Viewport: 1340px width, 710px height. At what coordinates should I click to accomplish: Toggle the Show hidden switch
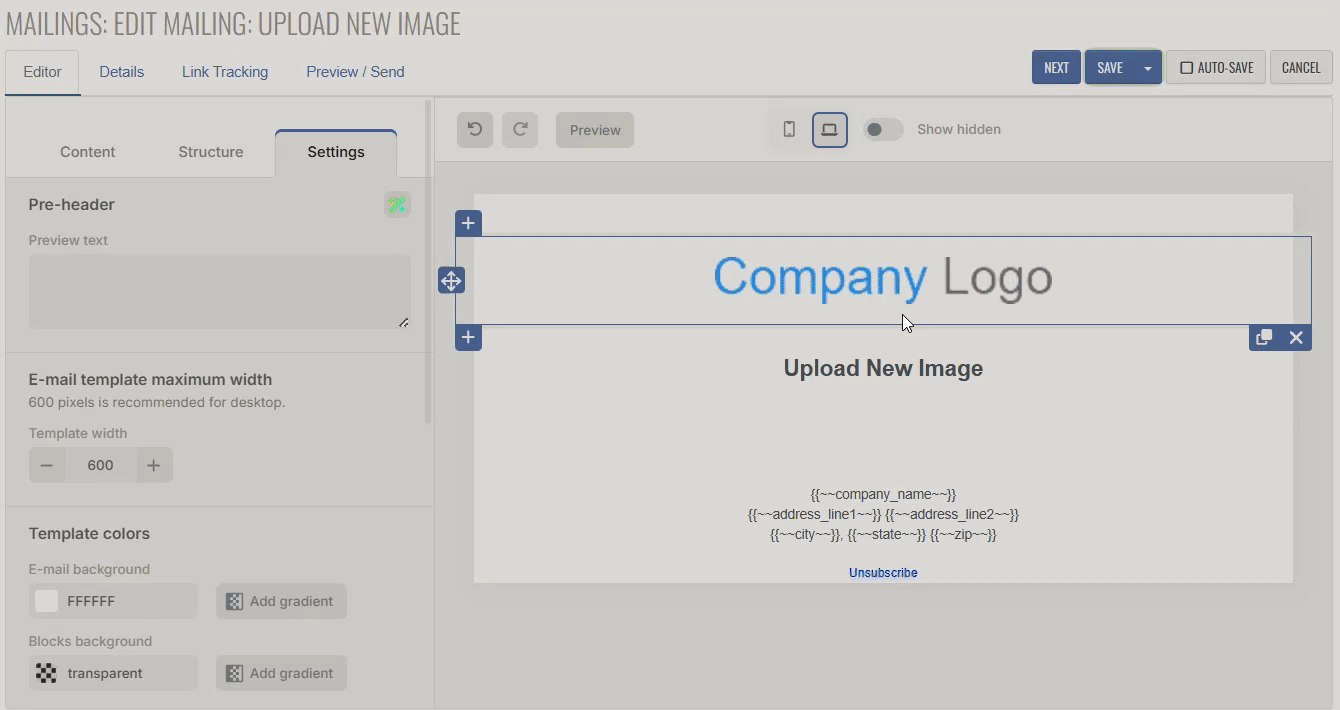coord(883,130)
